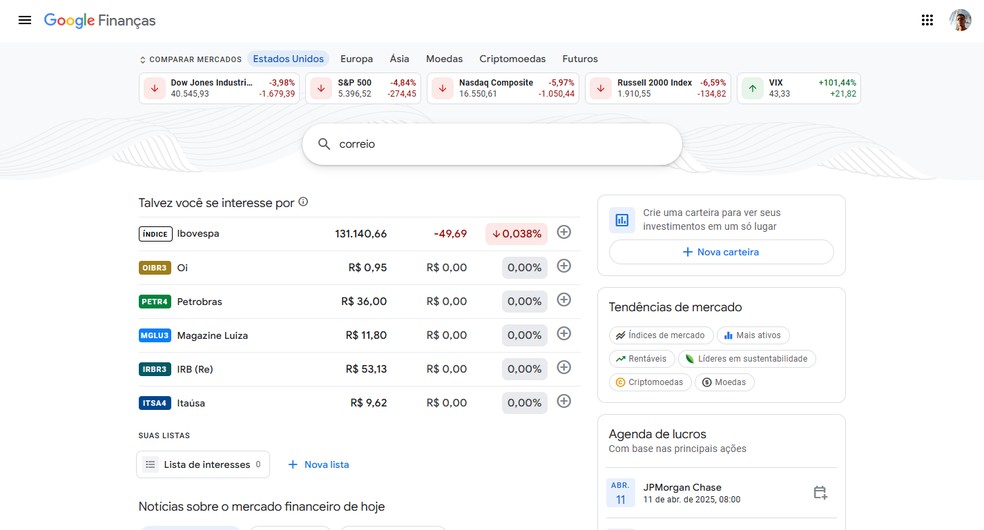
Task: Click the OIBR3 ticker badge
Action: (x=155, y=268)
